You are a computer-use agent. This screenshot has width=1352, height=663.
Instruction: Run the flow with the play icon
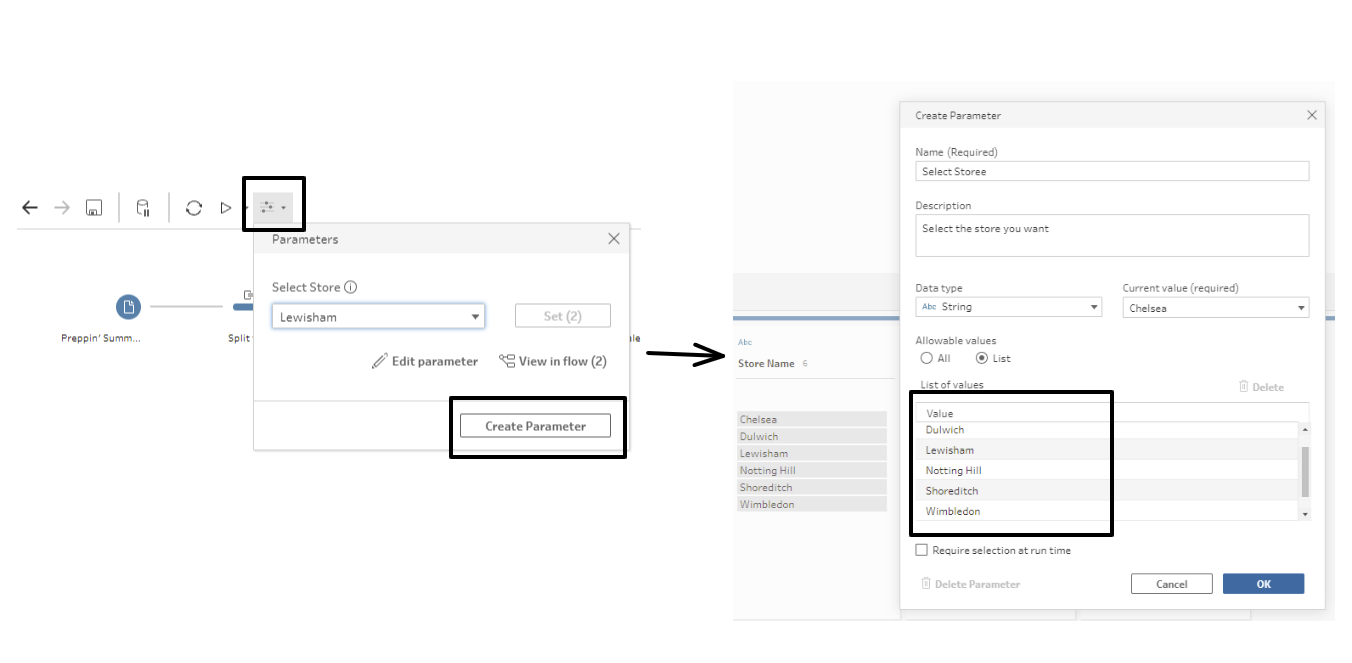point(226,208)
